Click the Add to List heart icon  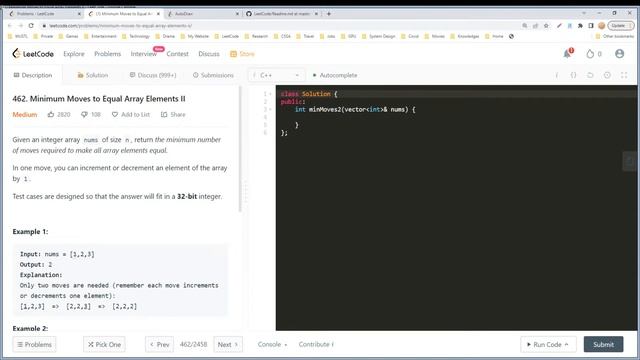point(115,115)
